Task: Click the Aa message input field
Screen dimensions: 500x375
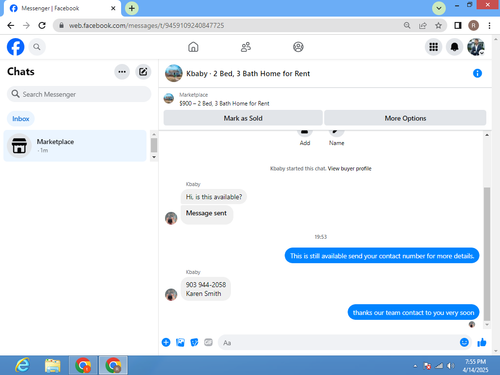Action: 338,343
